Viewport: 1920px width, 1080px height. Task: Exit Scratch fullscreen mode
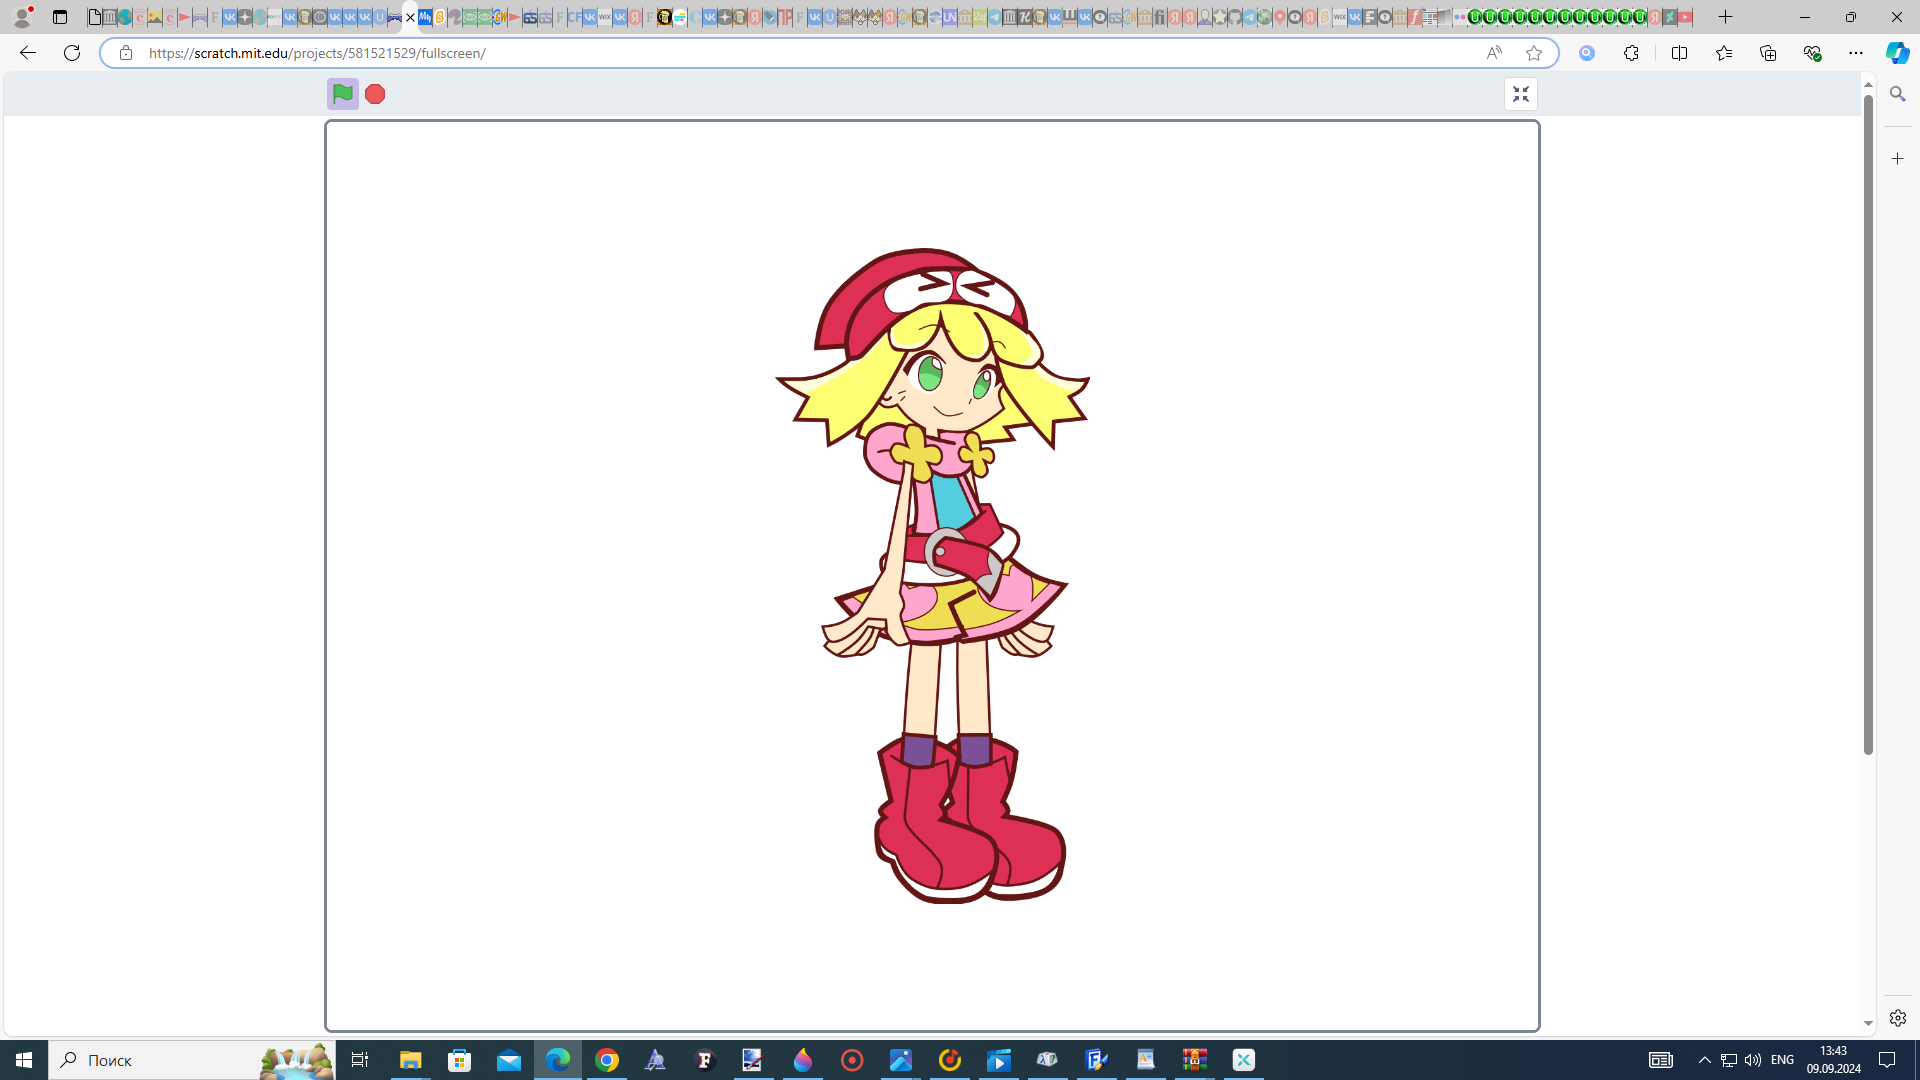[1521, 94]
